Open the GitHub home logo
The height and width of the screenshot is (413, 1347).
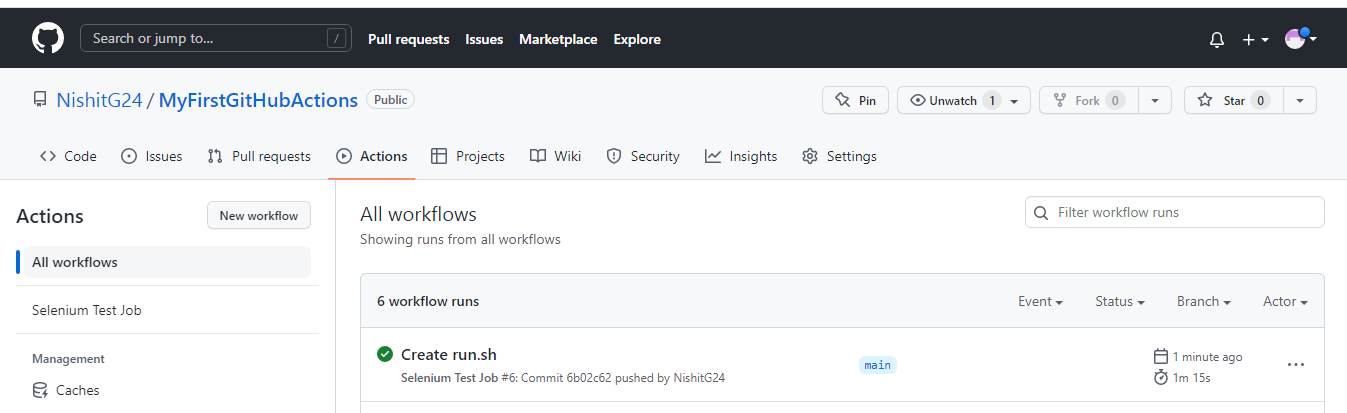[x=48, y=39]
